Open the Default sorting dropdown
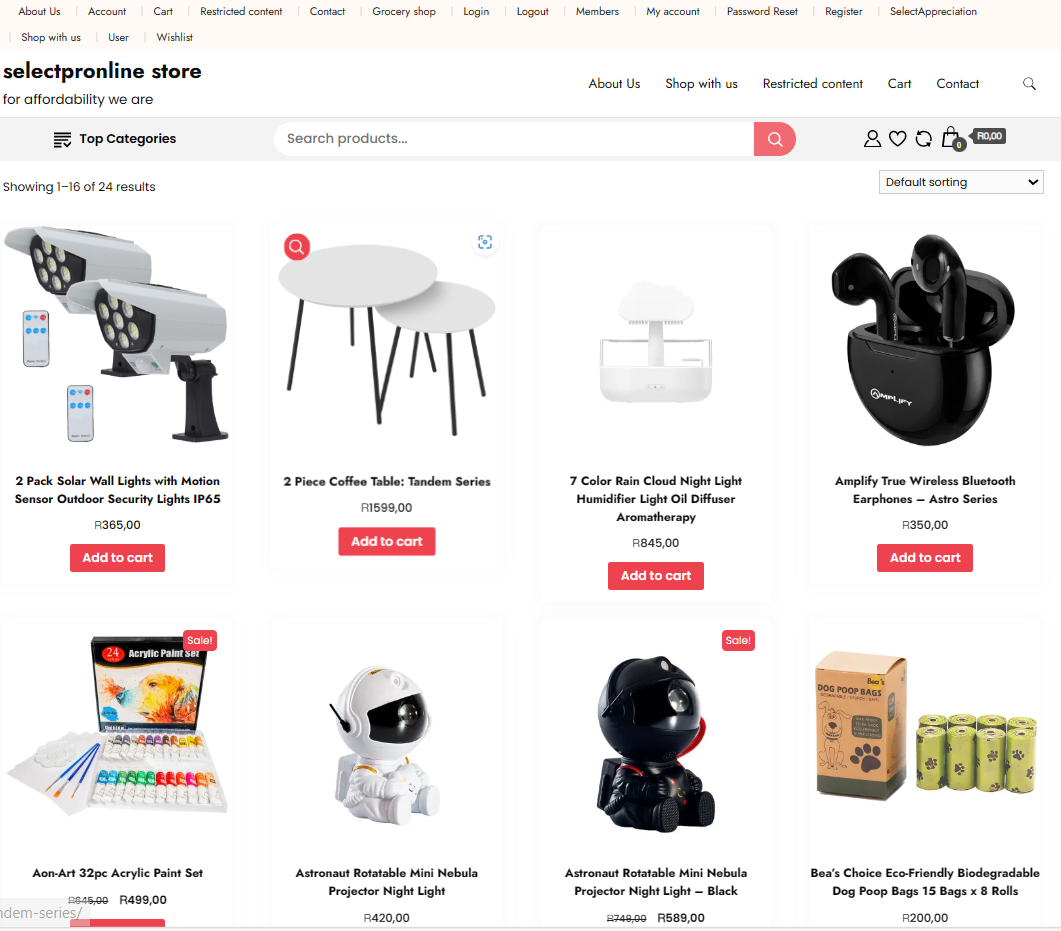The image size is (1061, 931). [x=961, y=182]
